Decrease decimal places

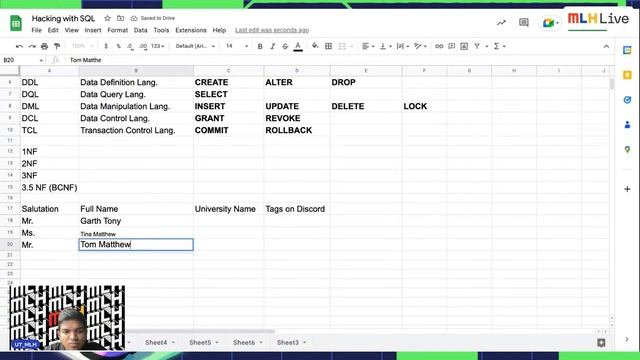pyautogui.click(x=130, y=47)
